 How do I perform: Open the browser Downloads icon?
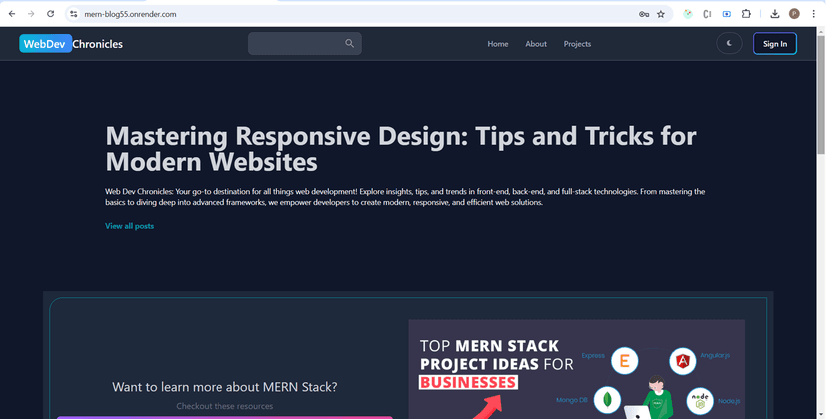[x=775, y=14]
